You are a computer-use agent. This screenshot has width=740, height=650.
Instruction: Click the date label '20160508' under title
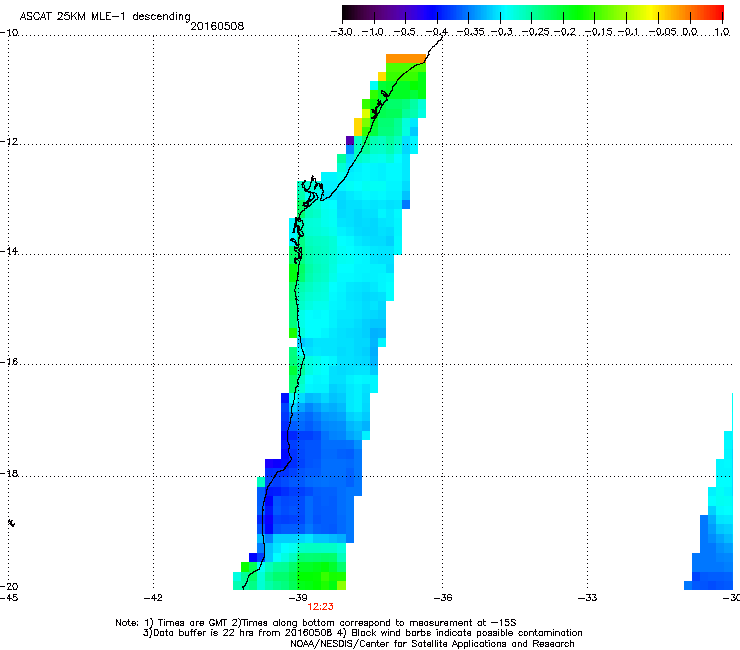217,26
